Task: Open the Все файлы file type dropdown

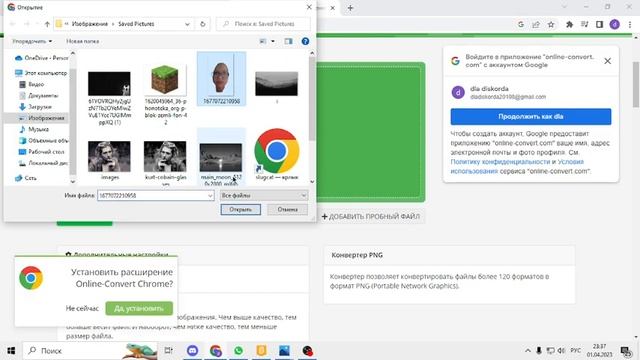Action: pyautogui.click(x=264, y=196)
